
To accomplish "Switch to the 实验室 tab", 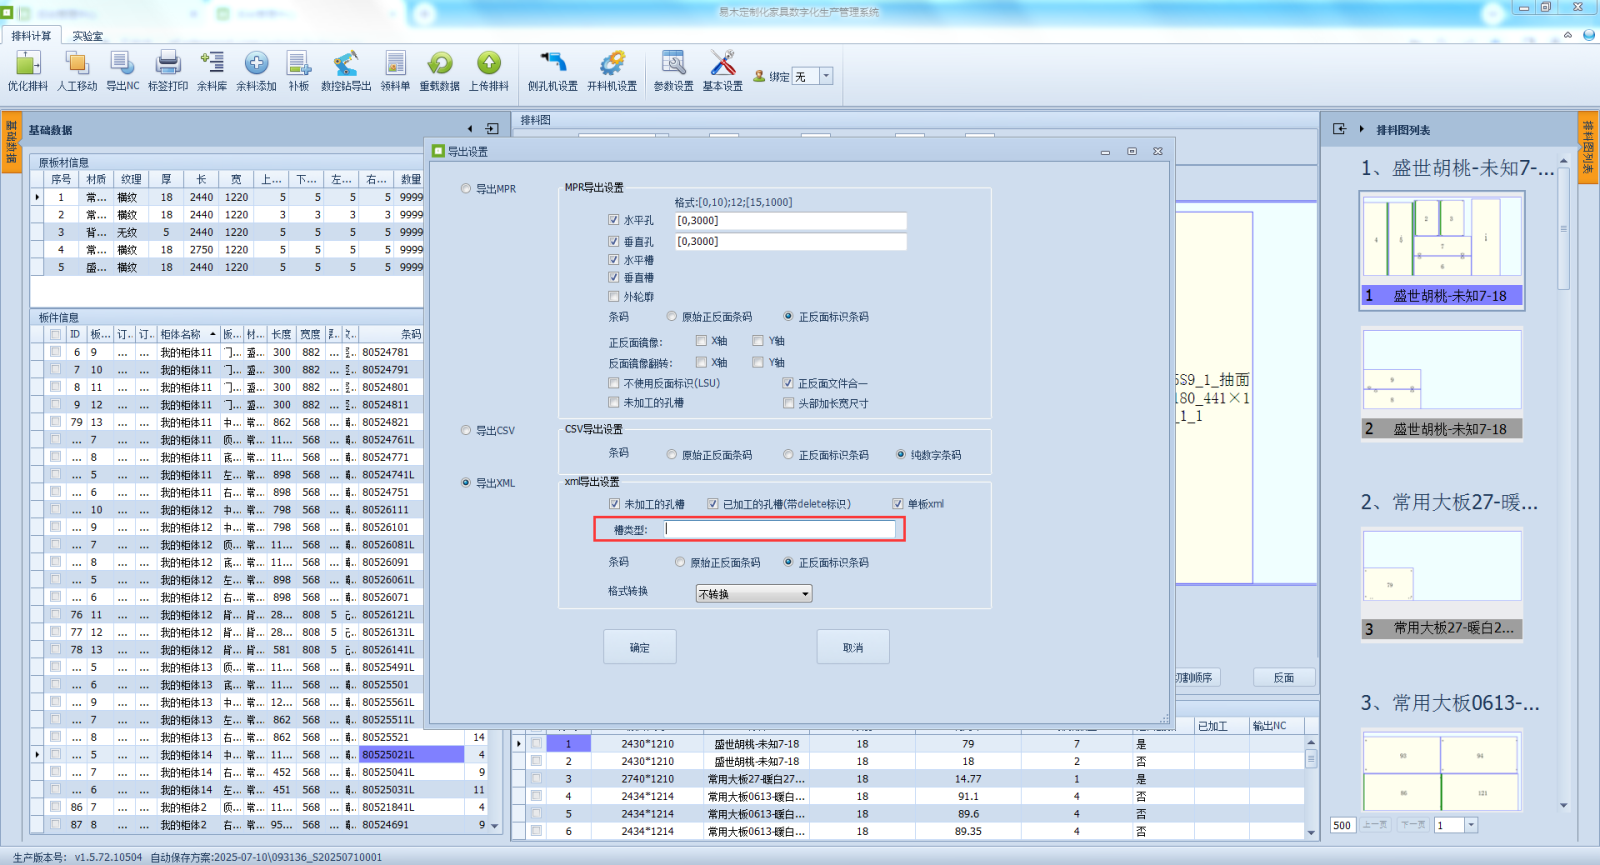I will pos(87,35).
